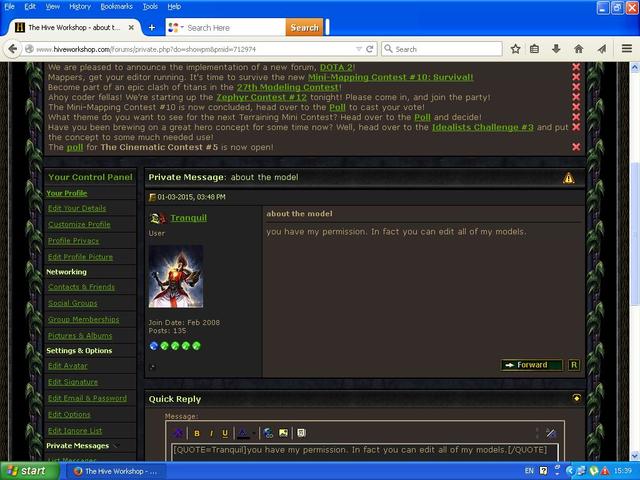The height and width of the screenshot is (480, 640).
Task: Open the Help menu
Action: coord(174,7)
